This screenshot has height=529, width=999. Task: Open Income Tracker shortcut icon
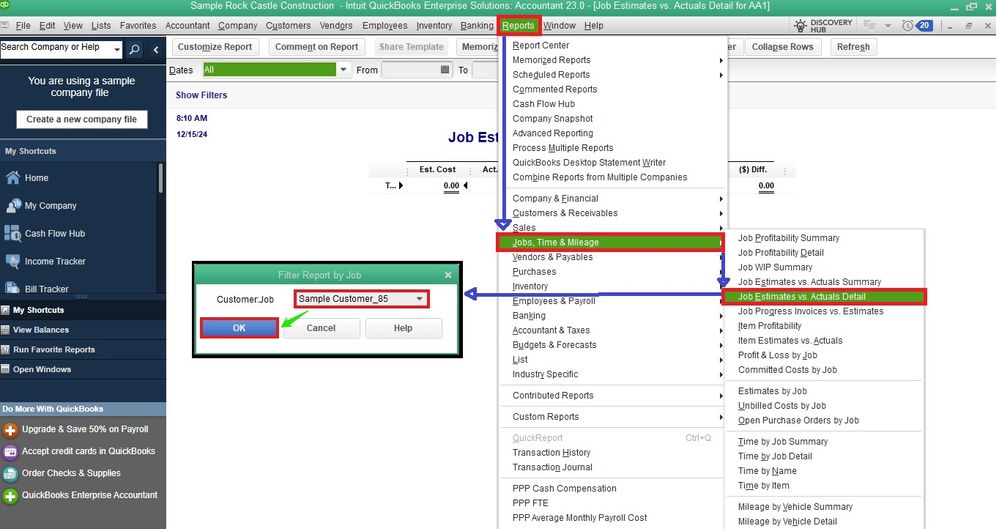click(13, 261)
